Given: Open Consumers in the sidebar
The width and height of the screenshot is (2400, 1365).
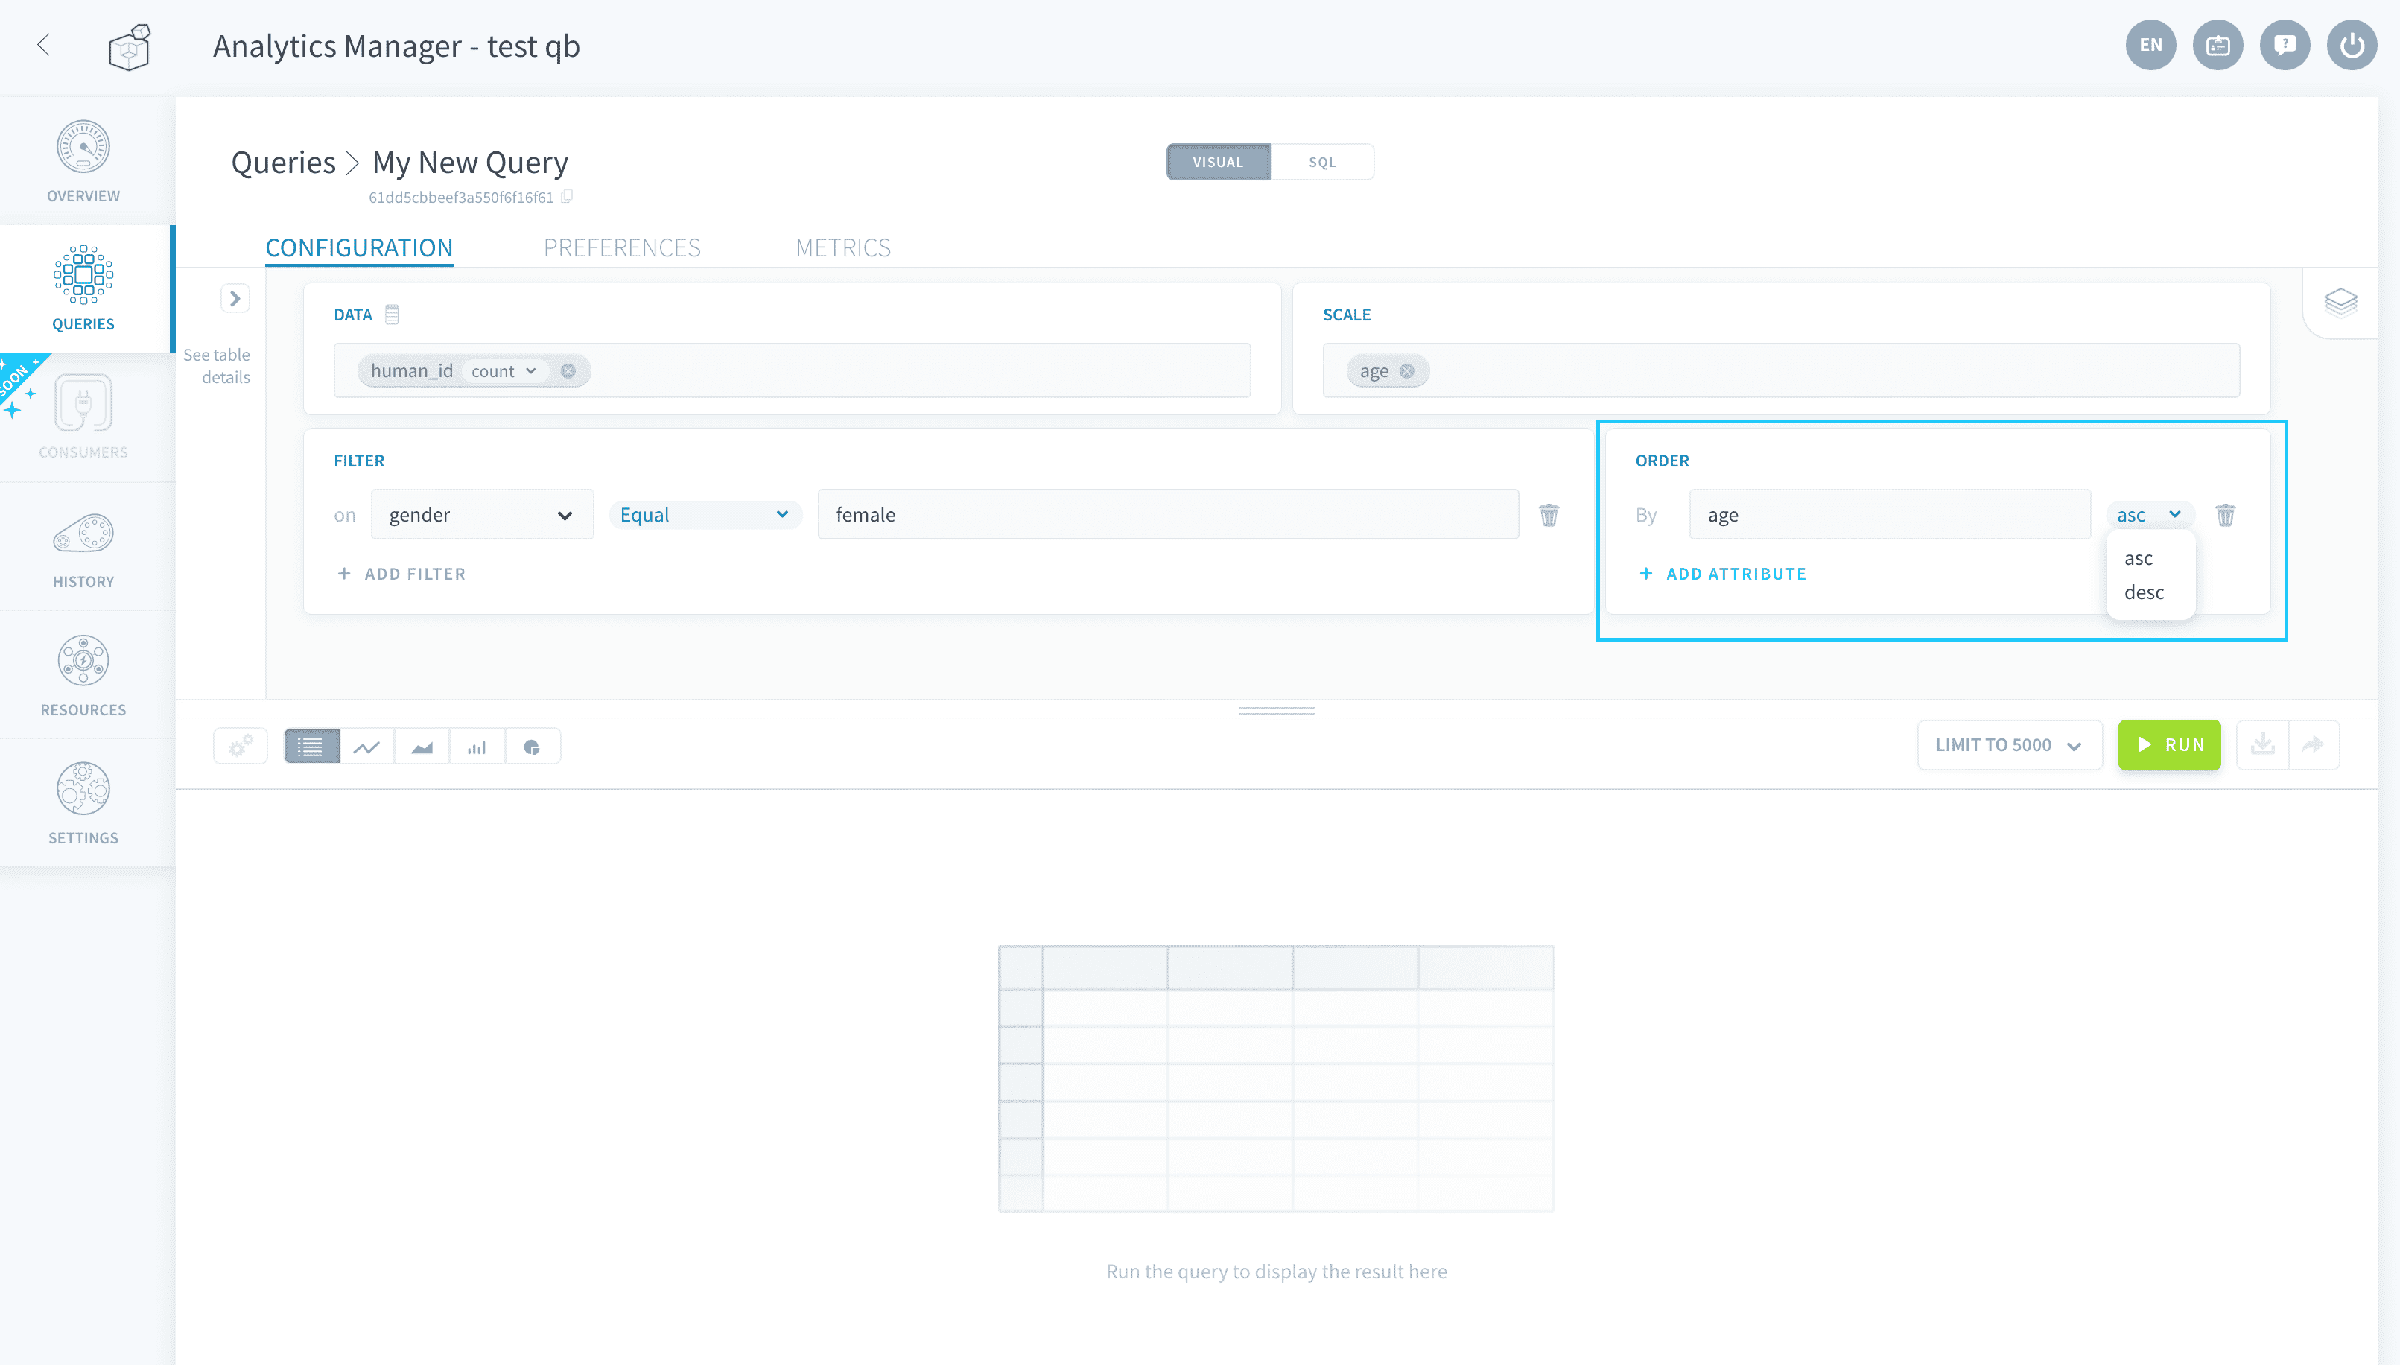Looking at the screenshot, I should pos(84,417).
